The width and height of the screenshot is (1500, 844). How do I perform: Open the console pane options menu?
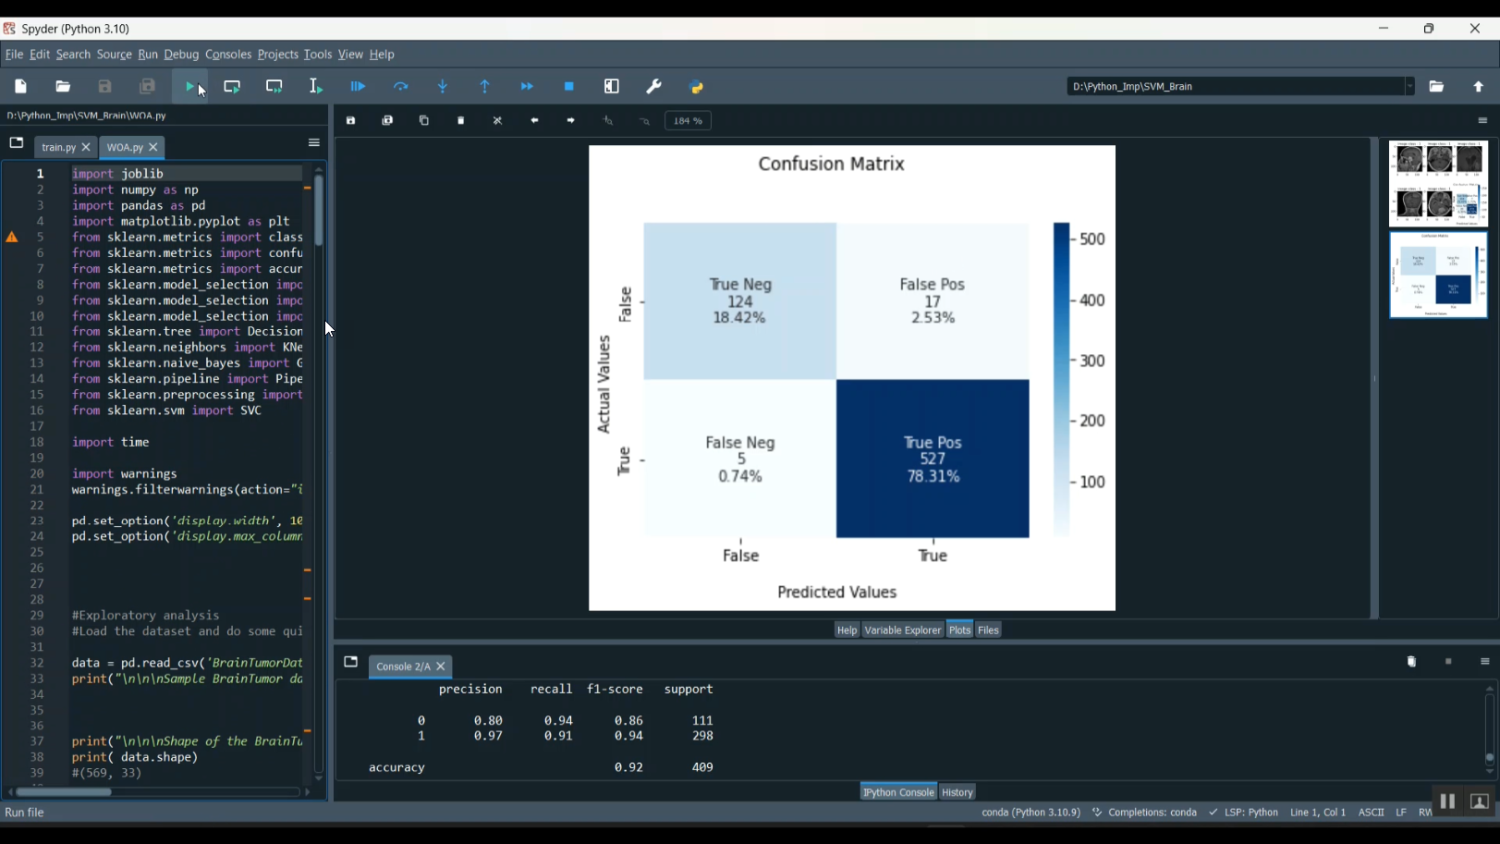click(1485, 662)
